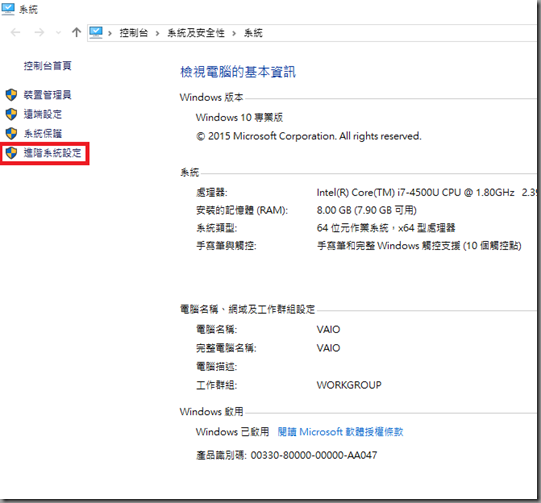This screenshot has width=541, height=503.
Task: Click the back navigation arrow
Action: click(16, 33)
